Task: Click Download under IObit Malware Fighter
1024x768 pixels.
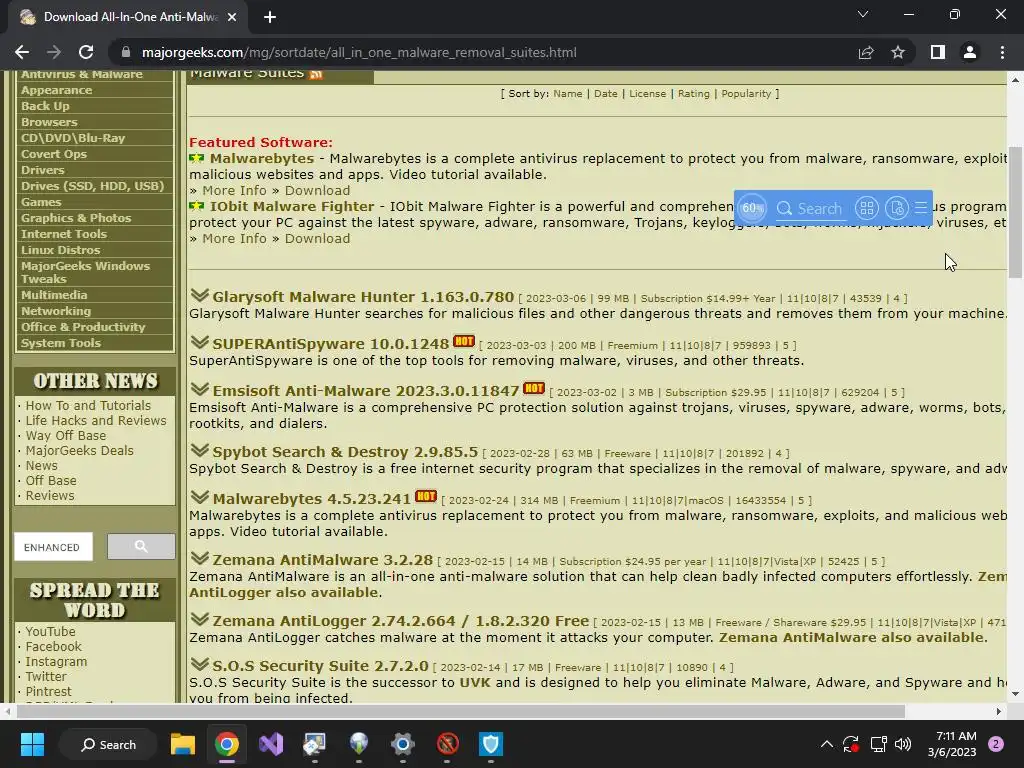Action: 317,238
